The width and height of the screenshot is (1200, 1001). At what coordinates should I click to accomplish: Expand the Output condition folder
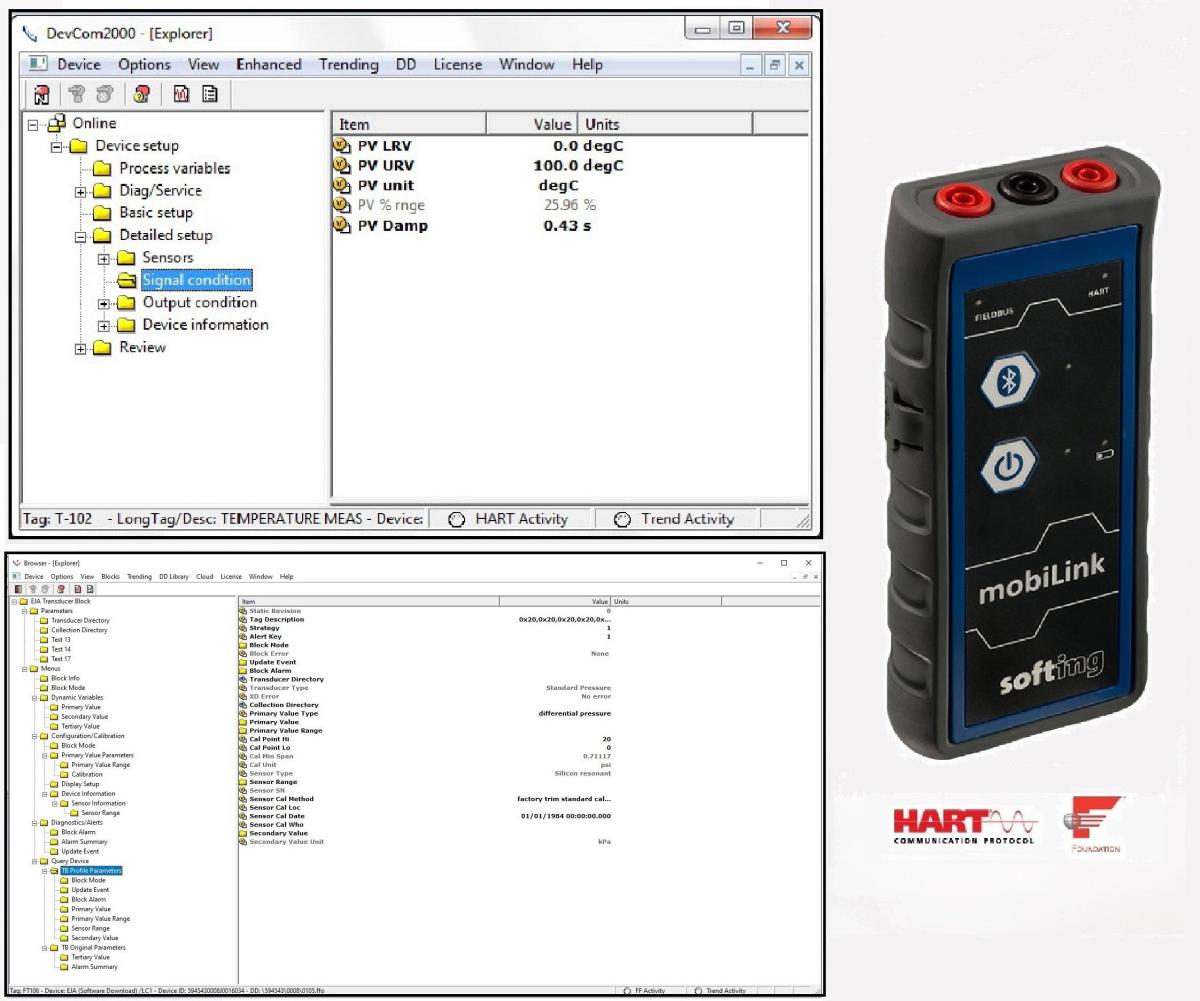tap(103, 303)
